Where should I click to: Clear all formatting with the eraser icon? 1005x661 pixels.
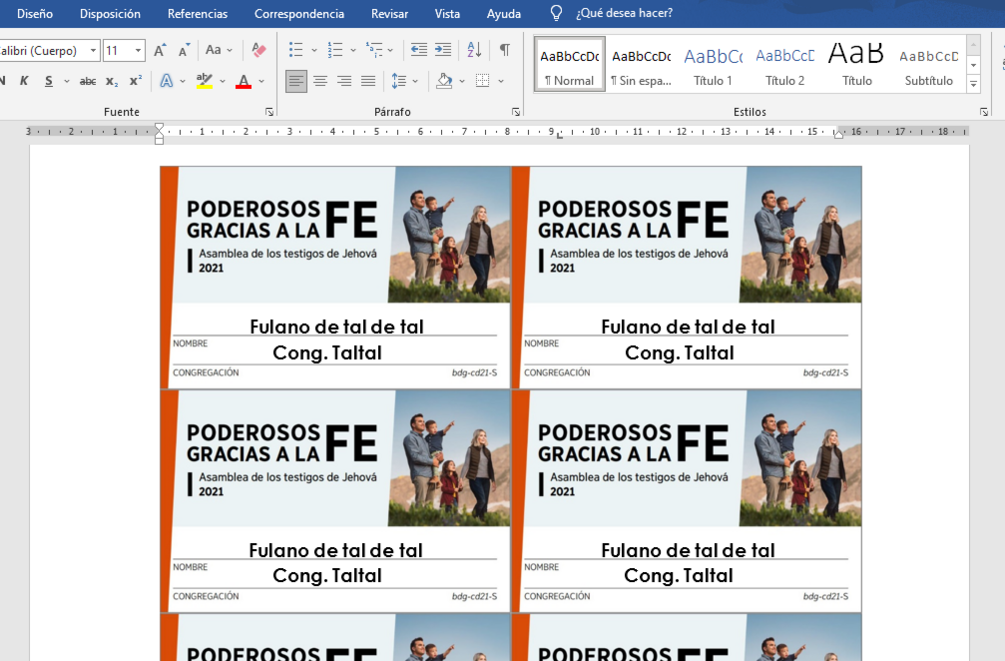259,50
